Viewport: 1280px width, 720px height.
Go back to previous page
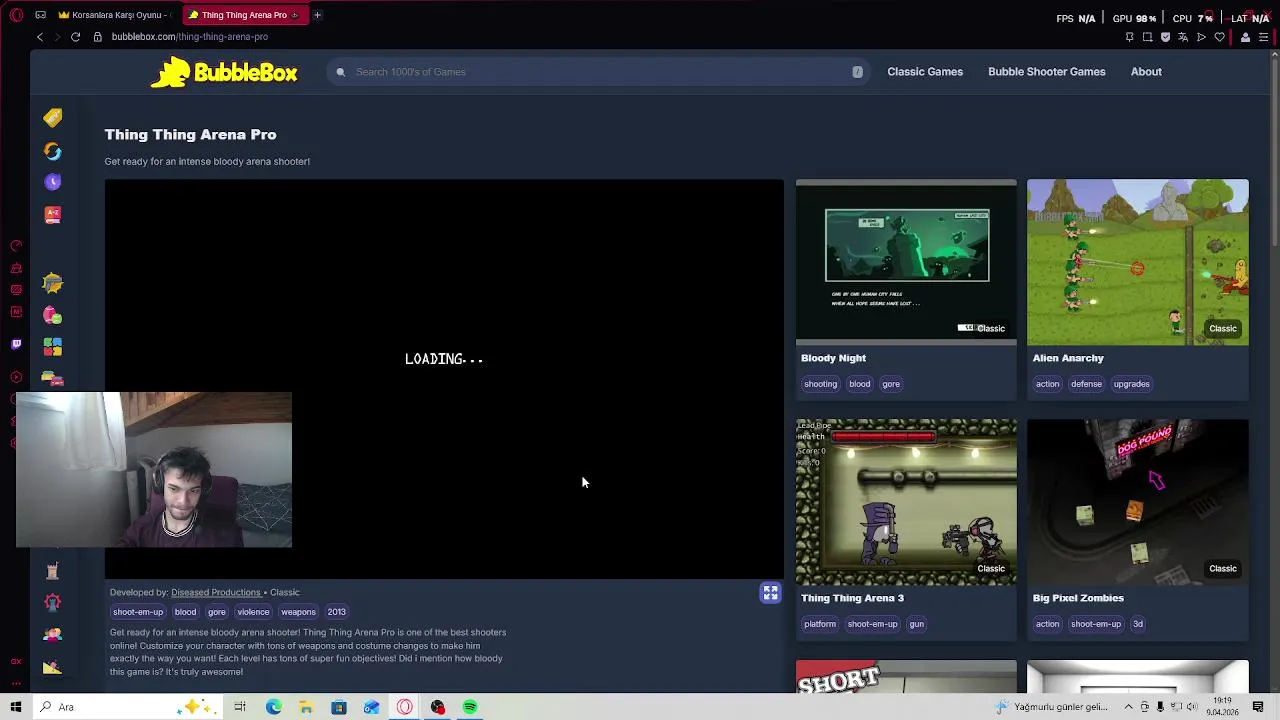coord(40,37)
